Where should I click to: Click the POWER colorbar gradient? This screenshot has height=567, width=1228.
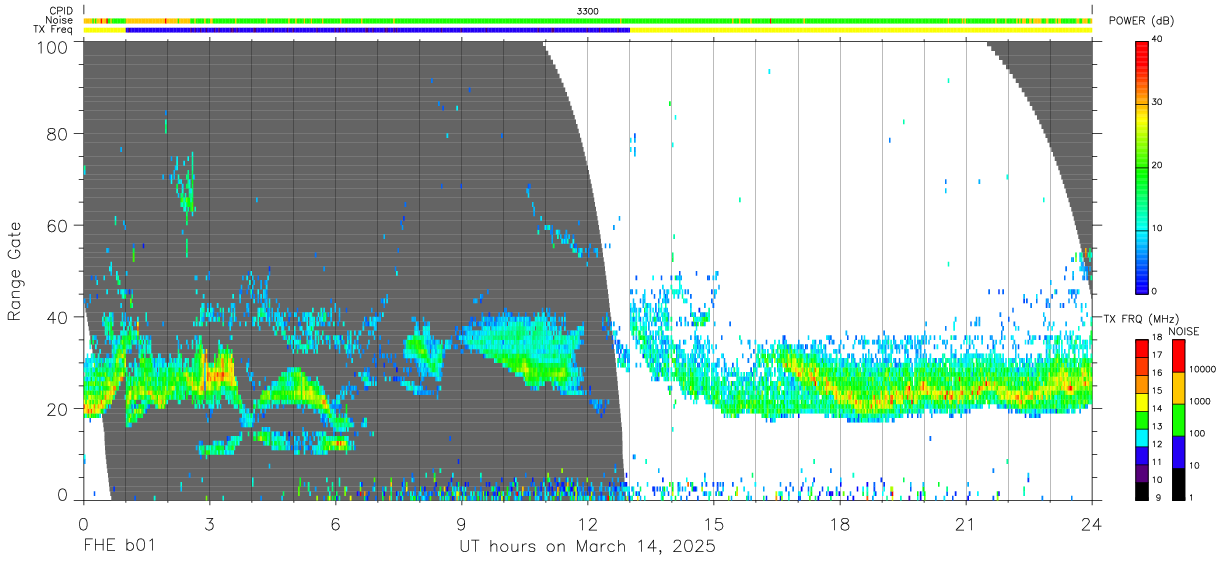1141,166
